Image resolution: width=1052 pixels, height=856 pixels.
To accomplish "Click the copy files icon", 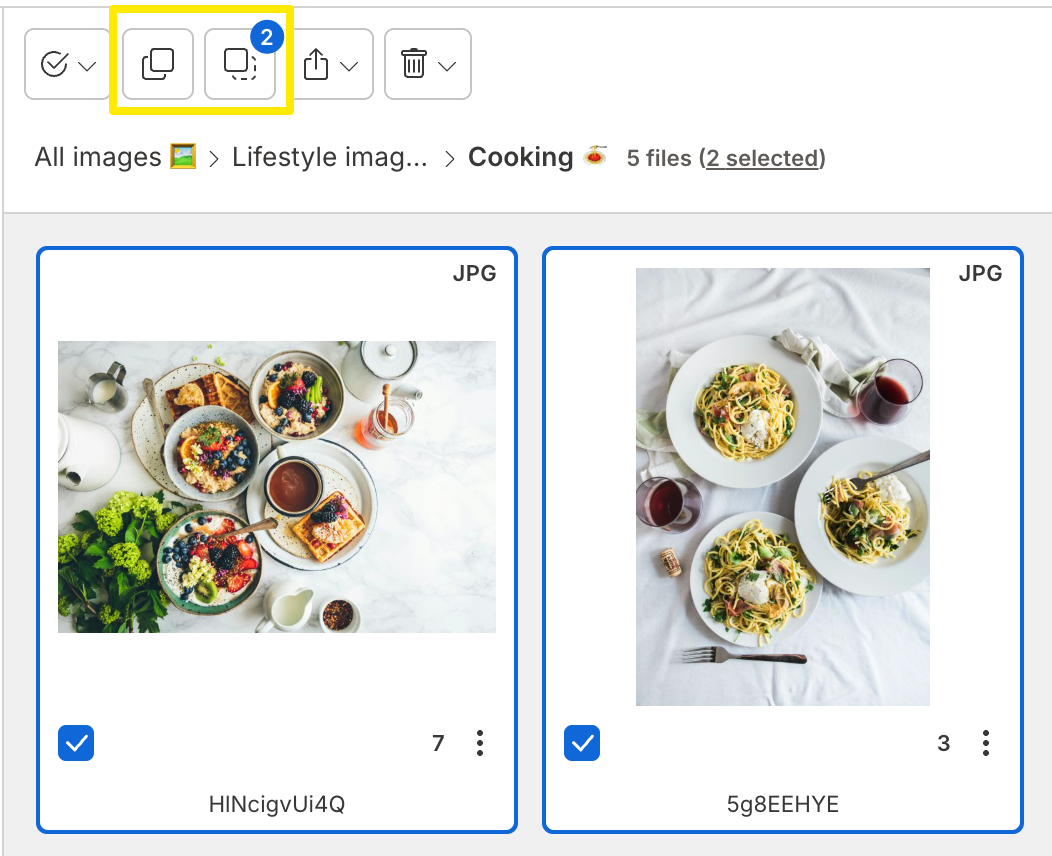I will pos(157,64).
